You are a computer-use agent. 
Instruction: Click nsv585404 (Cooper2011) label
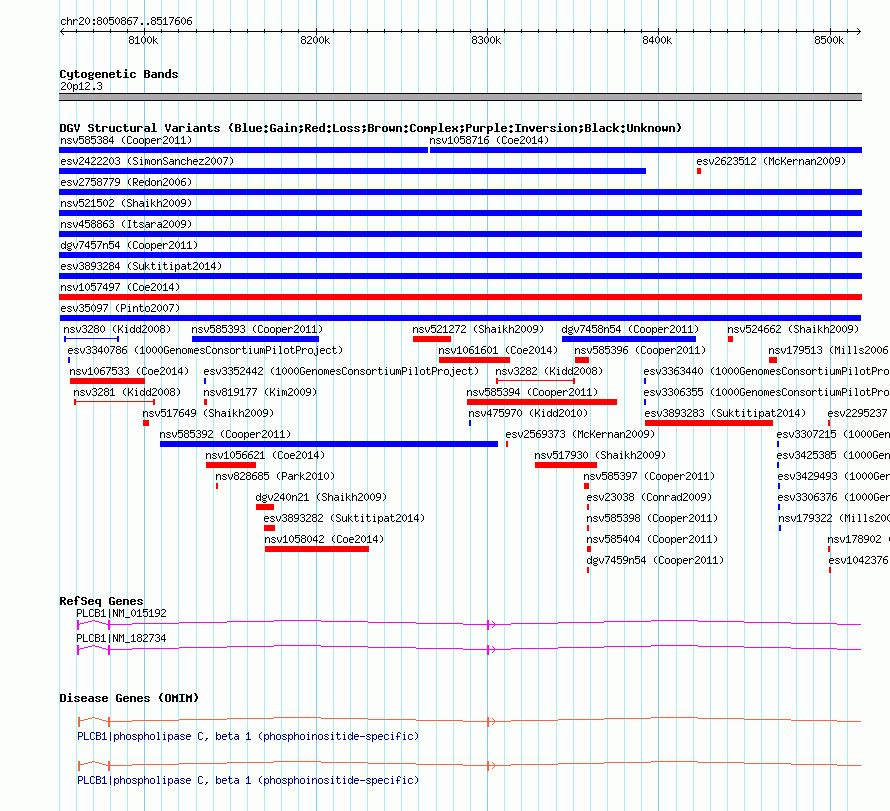(652, 539)
